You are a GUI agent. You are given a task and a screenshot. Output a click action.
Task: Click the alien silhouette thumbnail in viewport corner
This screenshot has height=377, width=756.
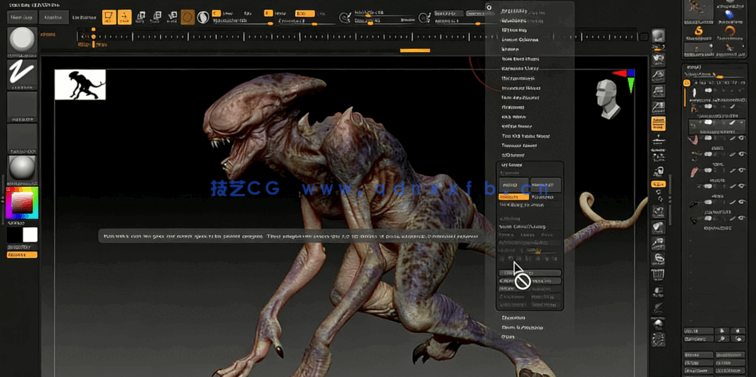point(80,85)
